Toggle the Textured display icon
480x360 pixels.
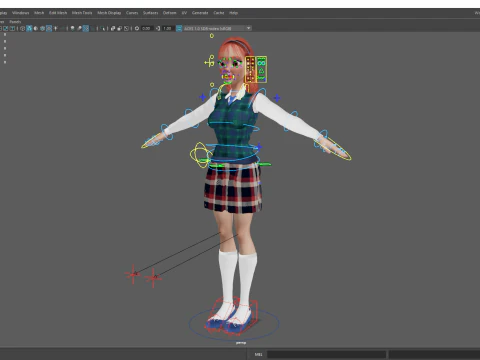[49, 28]
